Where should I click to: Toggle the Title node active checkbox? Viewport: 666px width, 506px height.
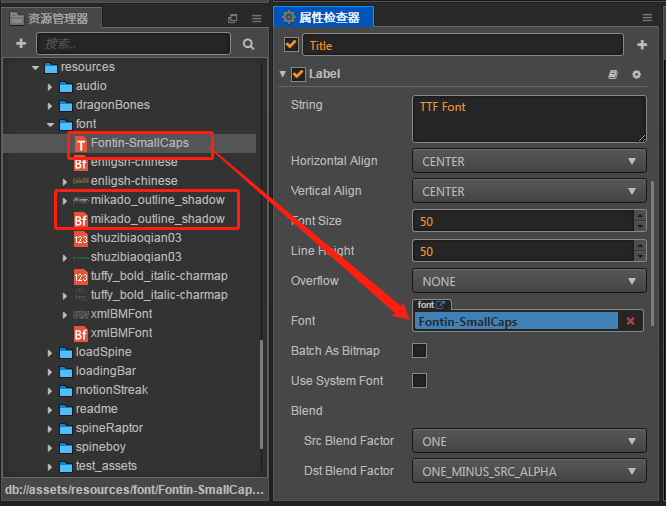click(x=291, y=45)
